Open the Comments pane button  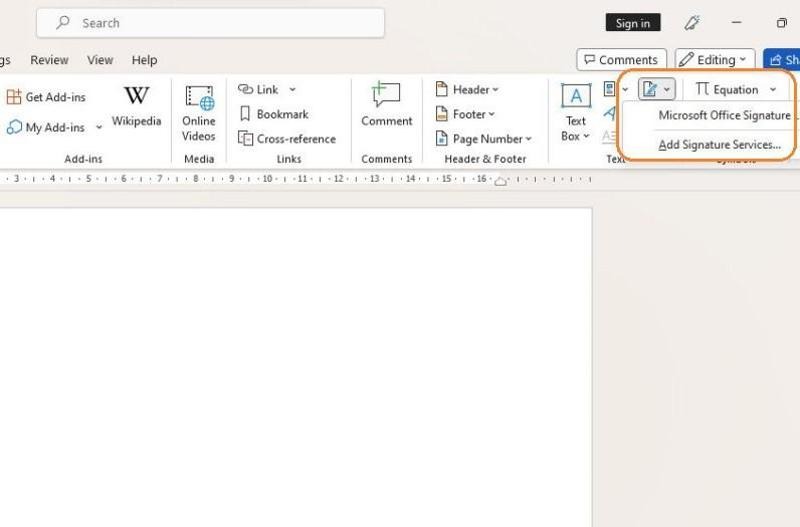[x=621, y=60]
